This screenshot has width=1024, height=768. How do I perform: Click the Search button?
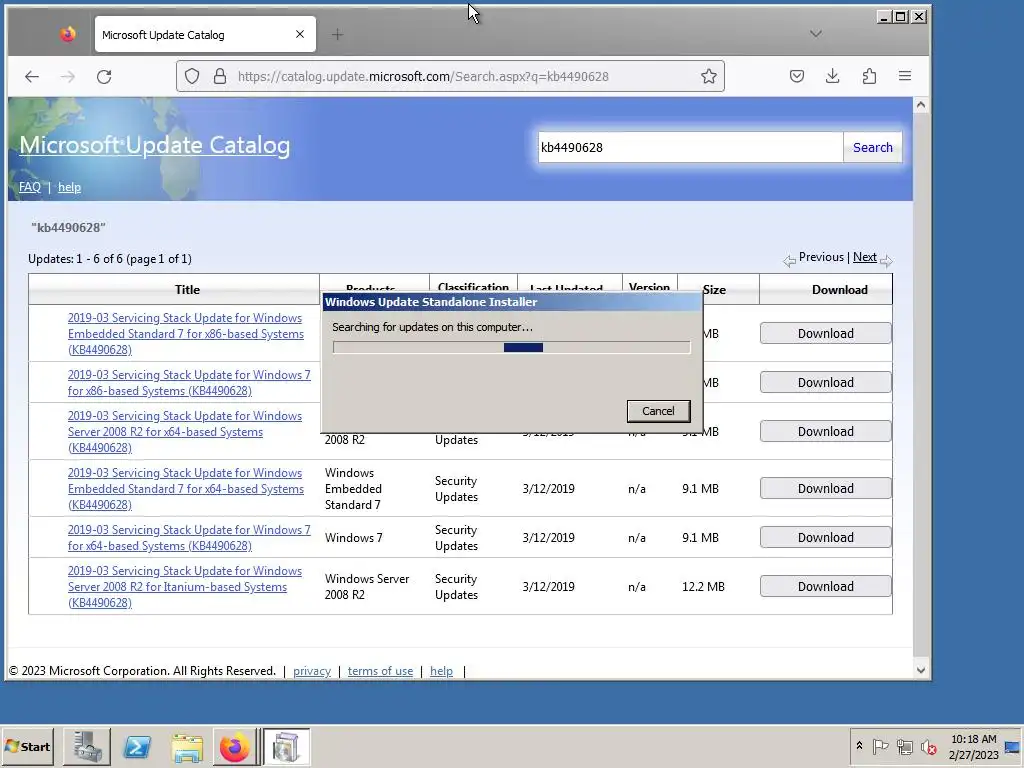point(872,147)
